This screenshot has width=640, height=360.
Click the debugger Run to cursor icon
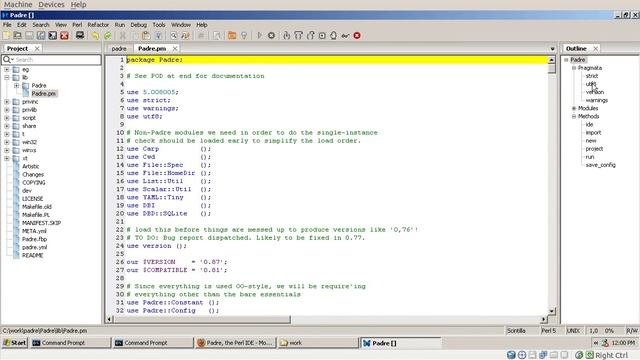click(322, 36)
